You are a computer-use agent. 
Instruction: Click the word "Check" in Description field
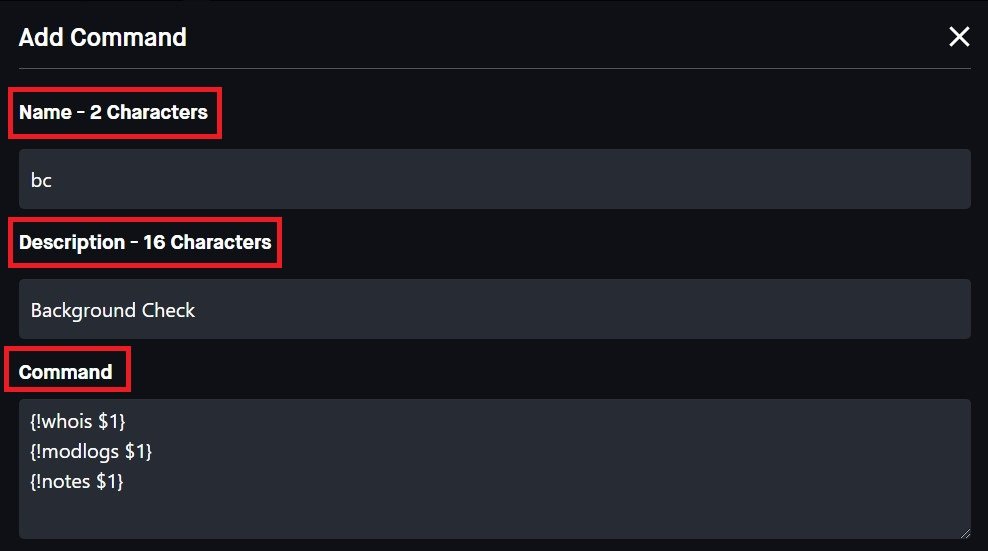(x=169, y=310)
